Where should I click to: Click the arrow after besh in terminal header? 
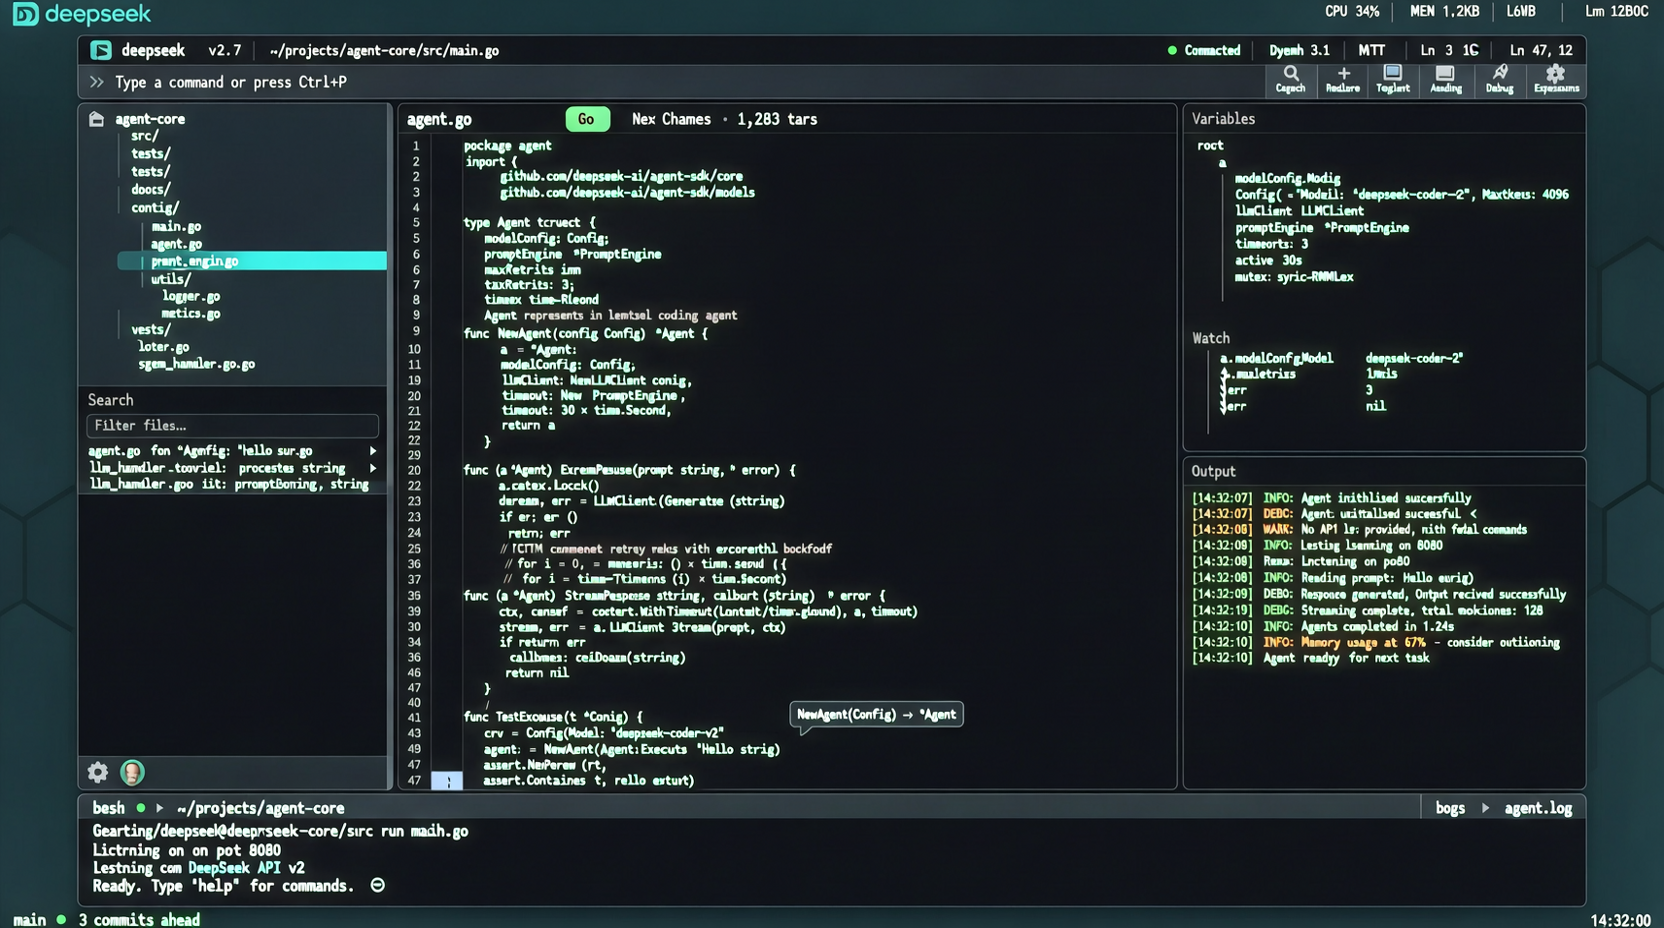tap(159, 808)
